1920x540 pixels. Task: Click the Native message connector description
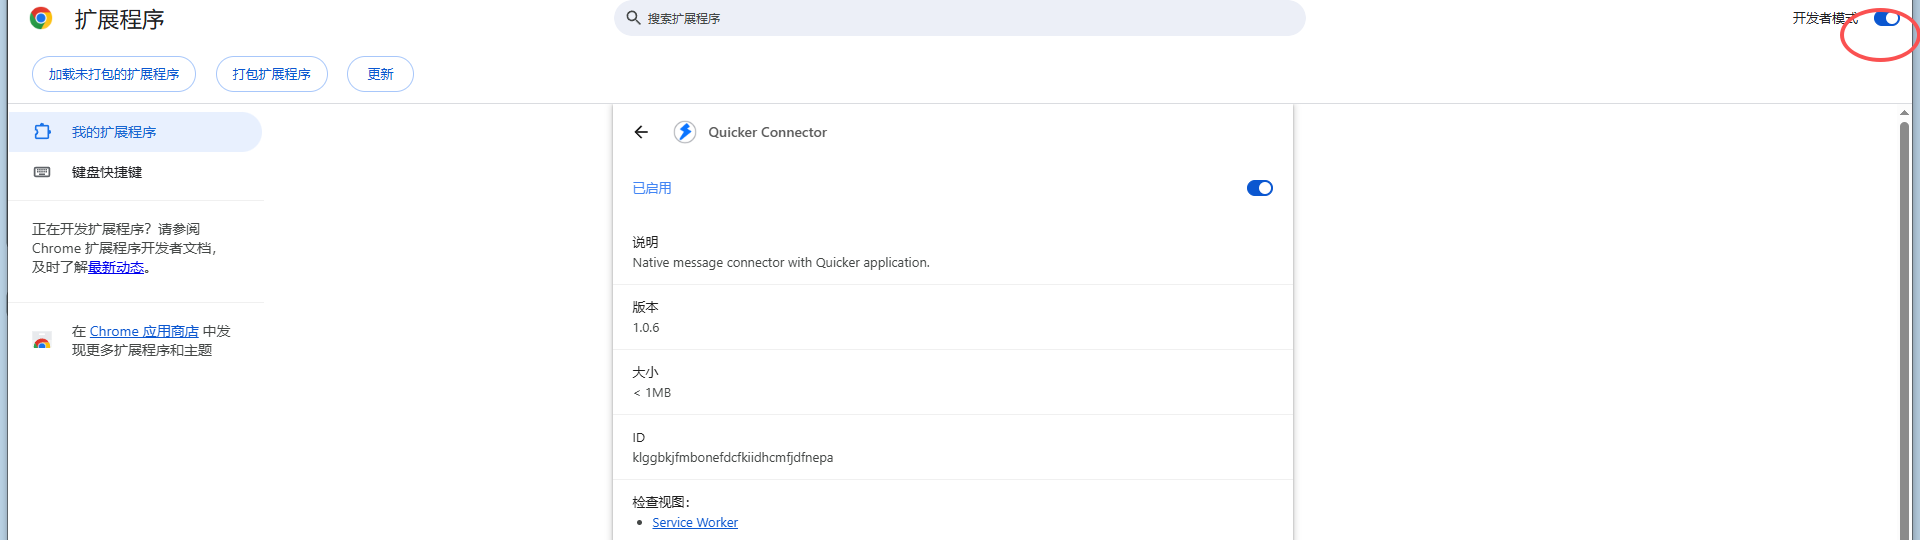[781, 262]
